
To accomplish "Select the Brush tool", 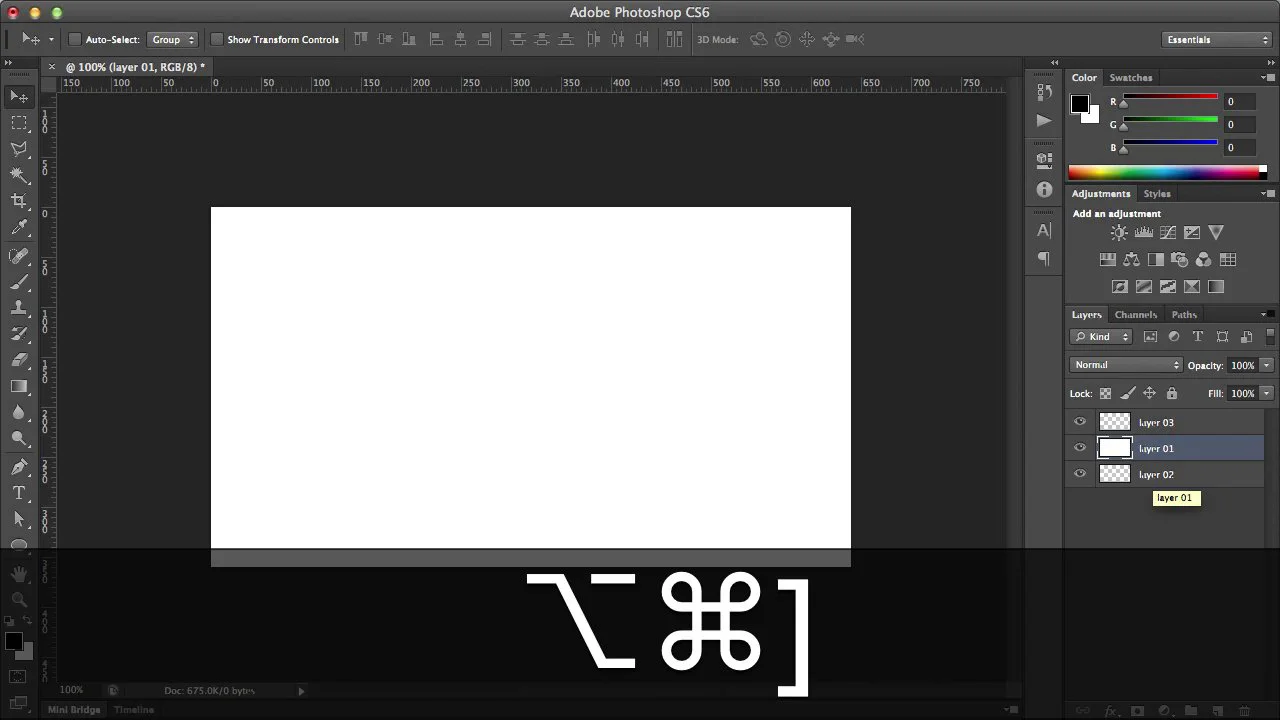I will point(19,282).
